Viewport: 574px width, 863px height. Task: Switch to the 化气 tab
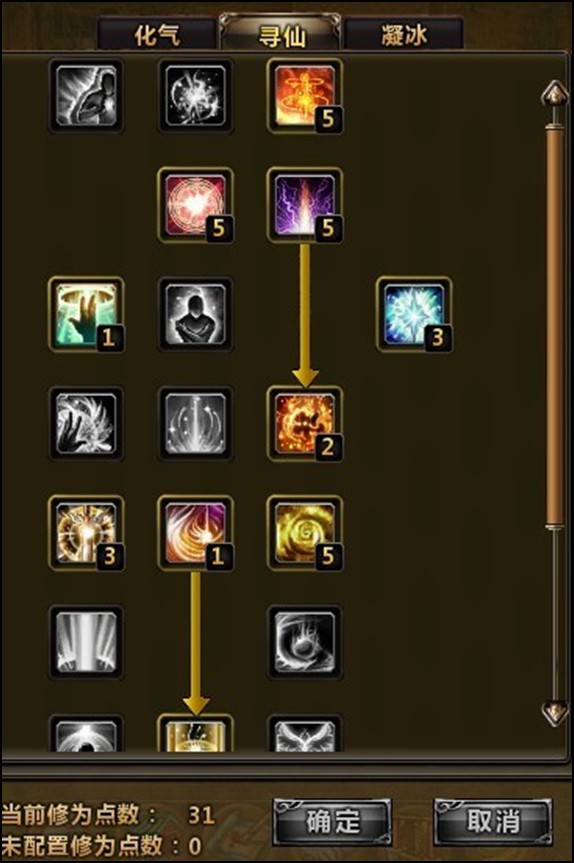tap(157, 35)
